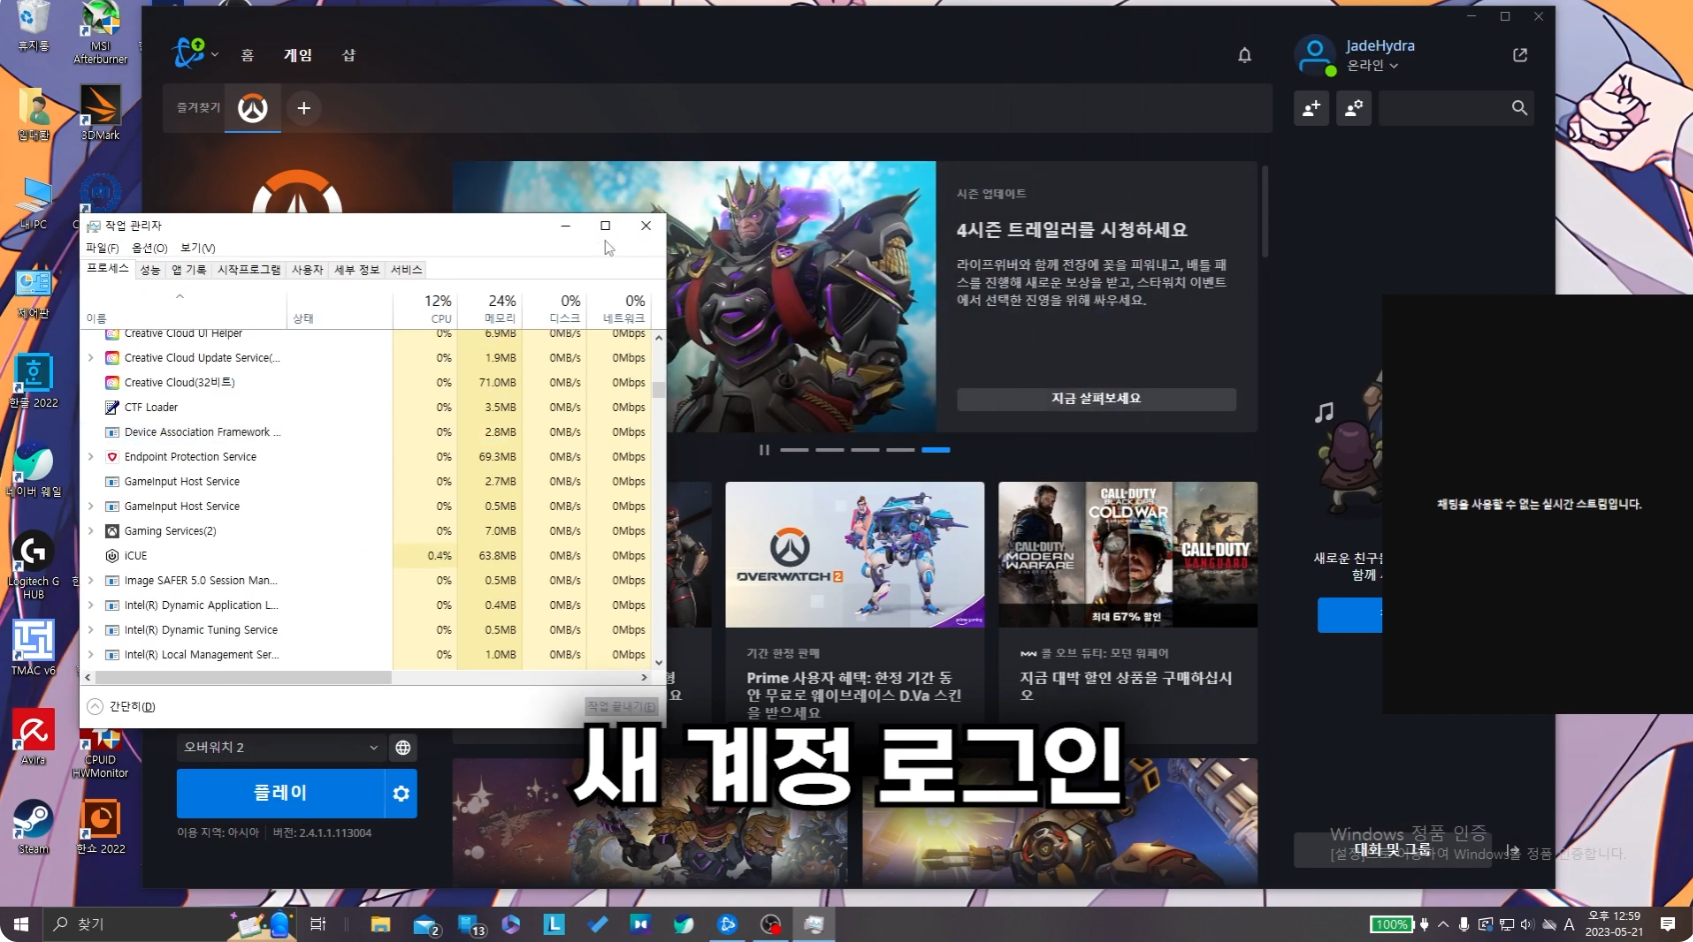Image resolution: width=1693 pixels, height=942 pixels.
Task: Open the MSI Afterburner desktop icon
Action: click(x=100, y=32)
